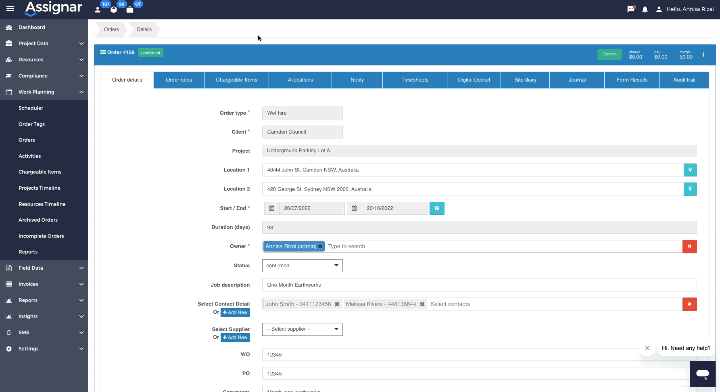Click the Settings gear icon
Viewport: 720px width, 392px height.
[9, 349]
